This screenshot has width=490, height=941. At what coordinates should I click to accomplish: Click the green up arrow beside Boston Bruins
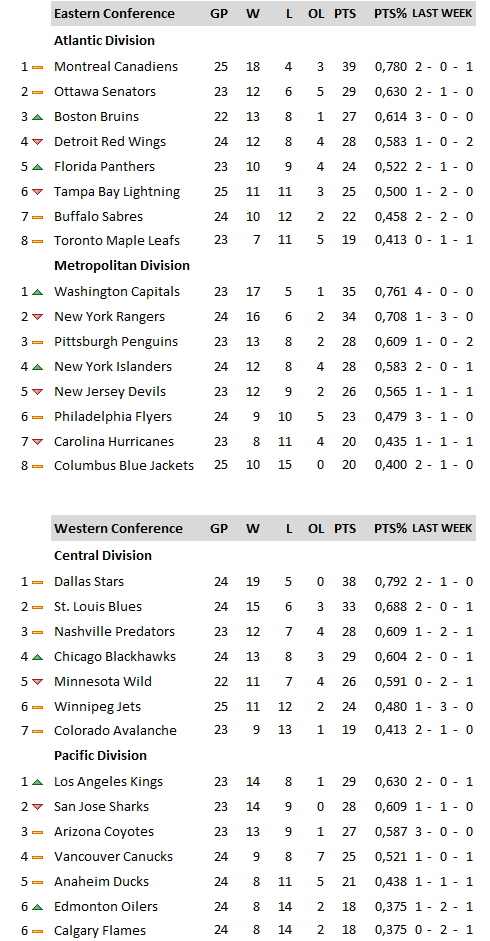[x=37, y=117]
